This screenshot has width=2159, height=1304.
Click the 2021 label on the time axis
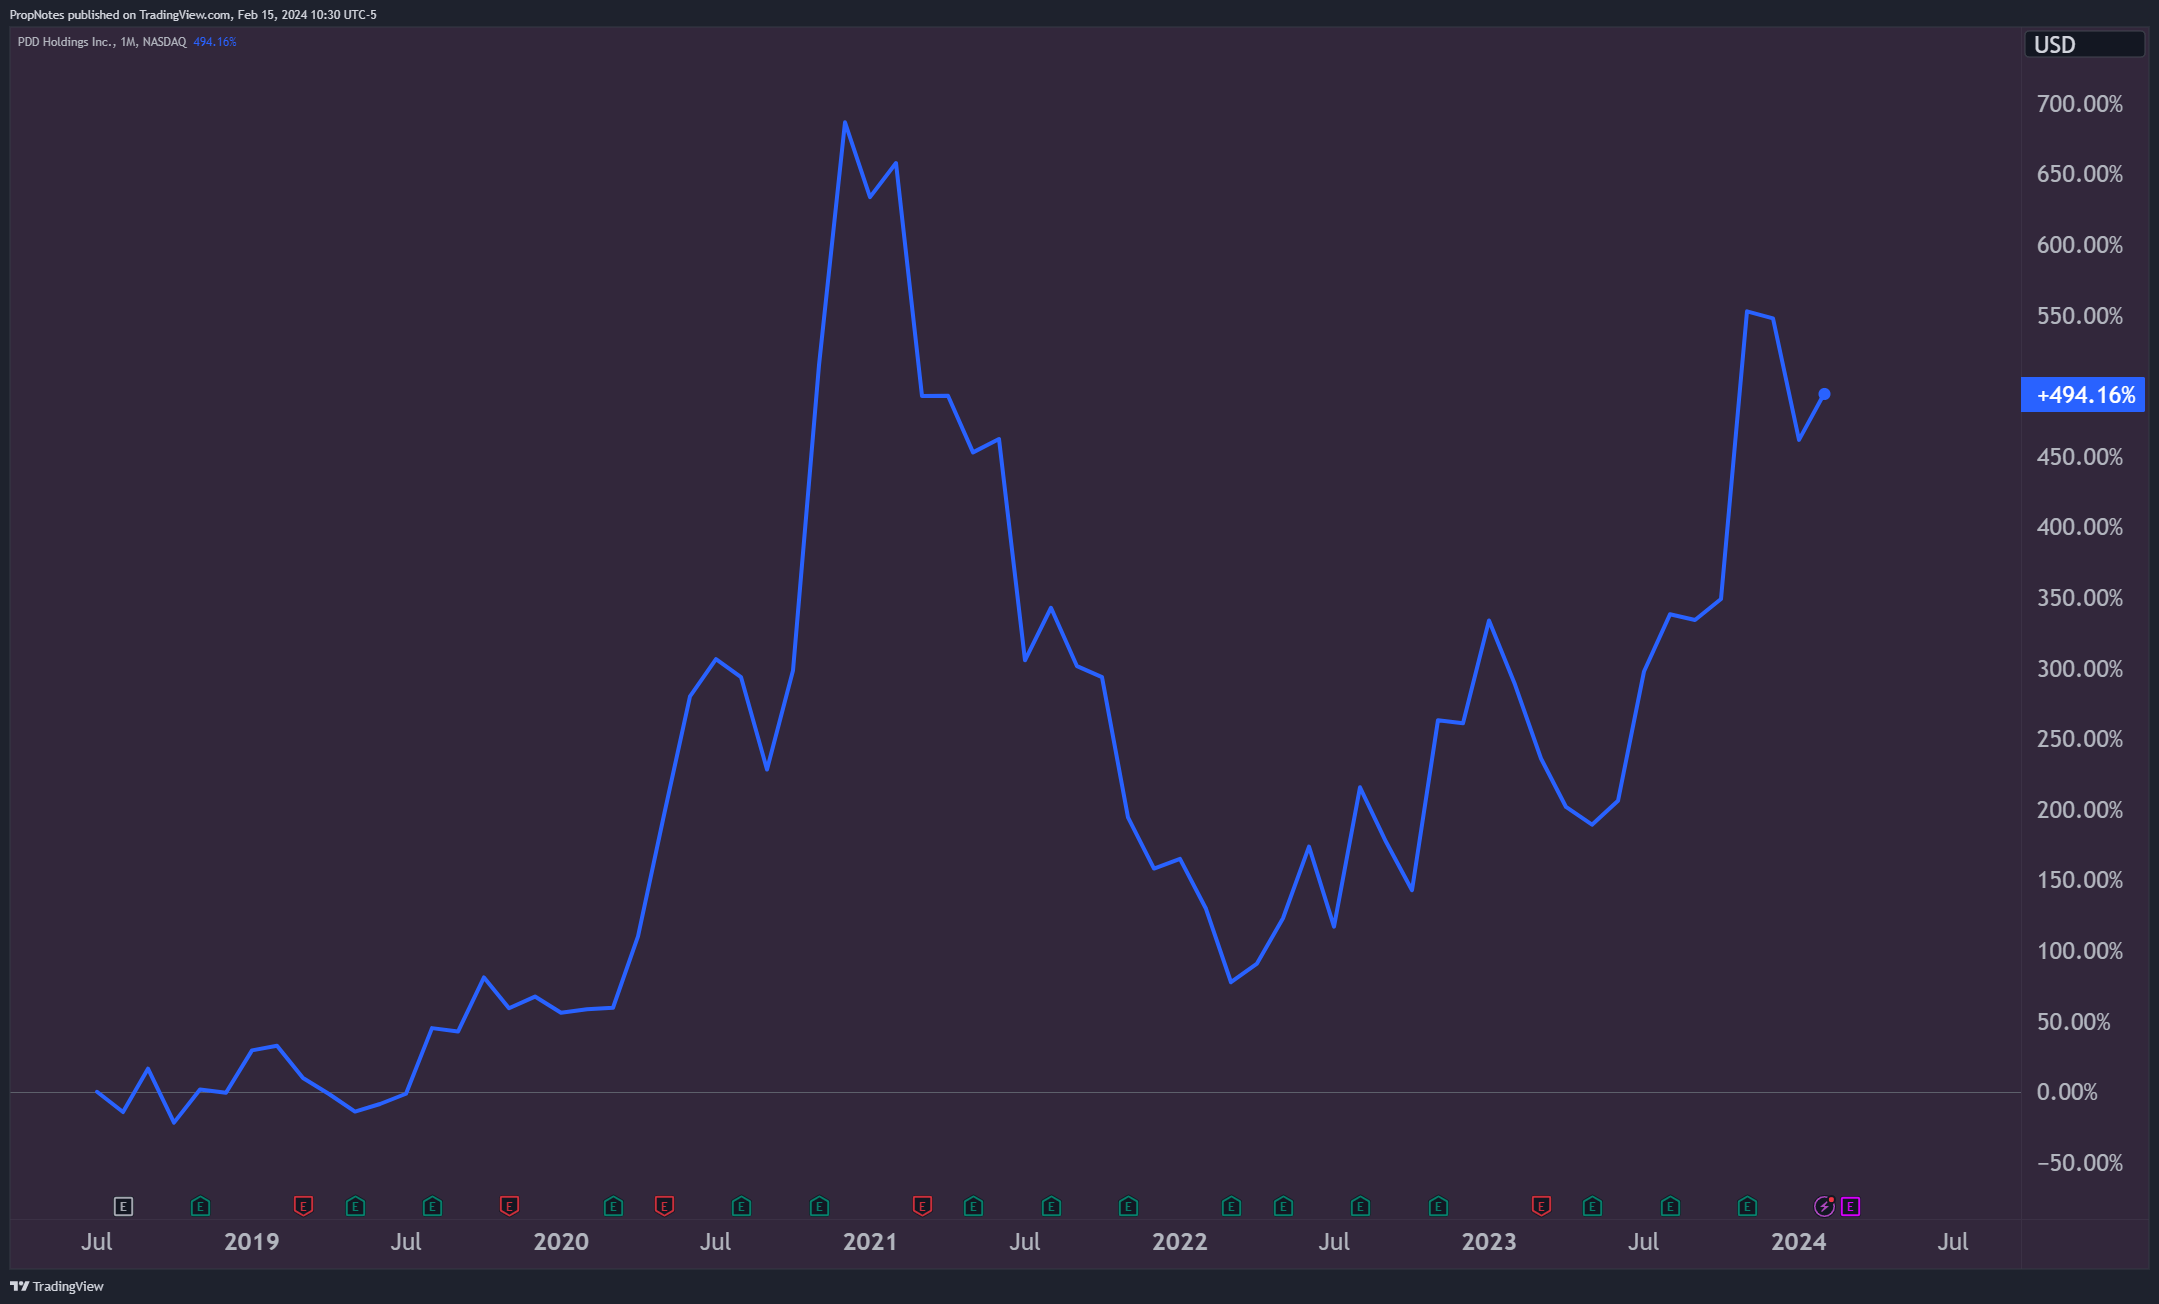pos(870,1242)
